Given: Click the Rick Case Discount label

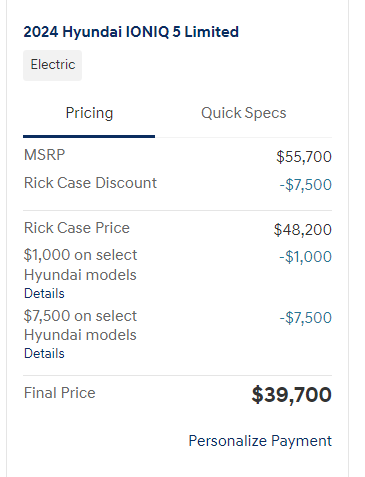Looking at the screenshot, I should 90,183.
